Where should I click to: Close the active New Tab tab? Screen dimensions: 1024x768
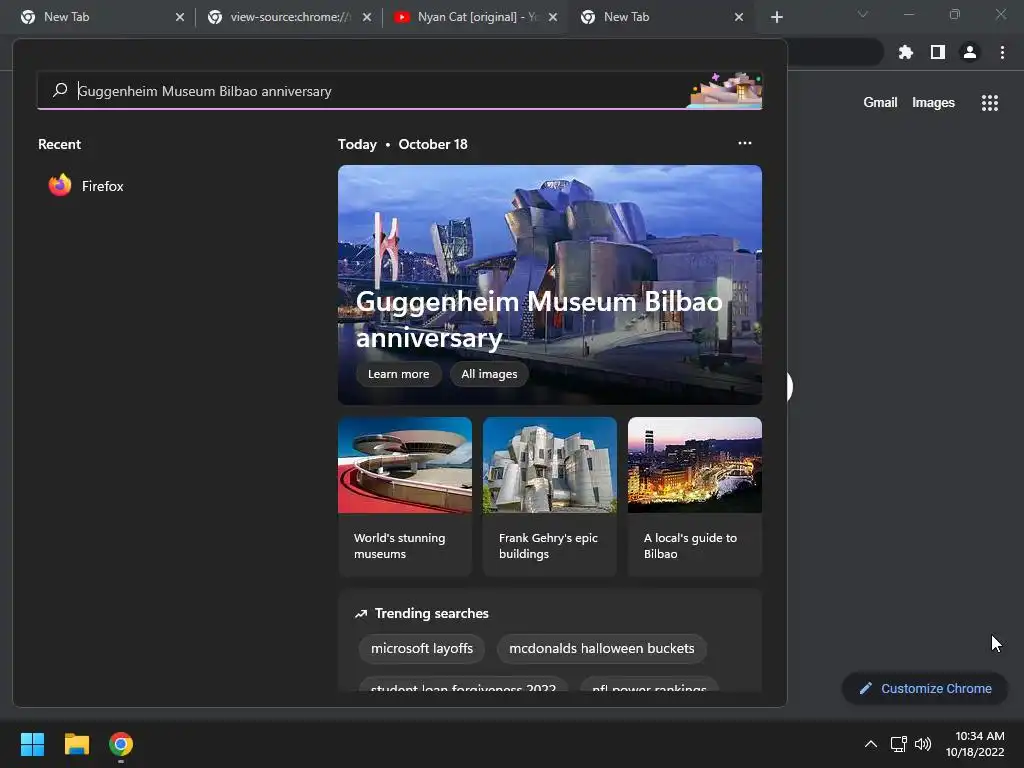tap(739, 17)
